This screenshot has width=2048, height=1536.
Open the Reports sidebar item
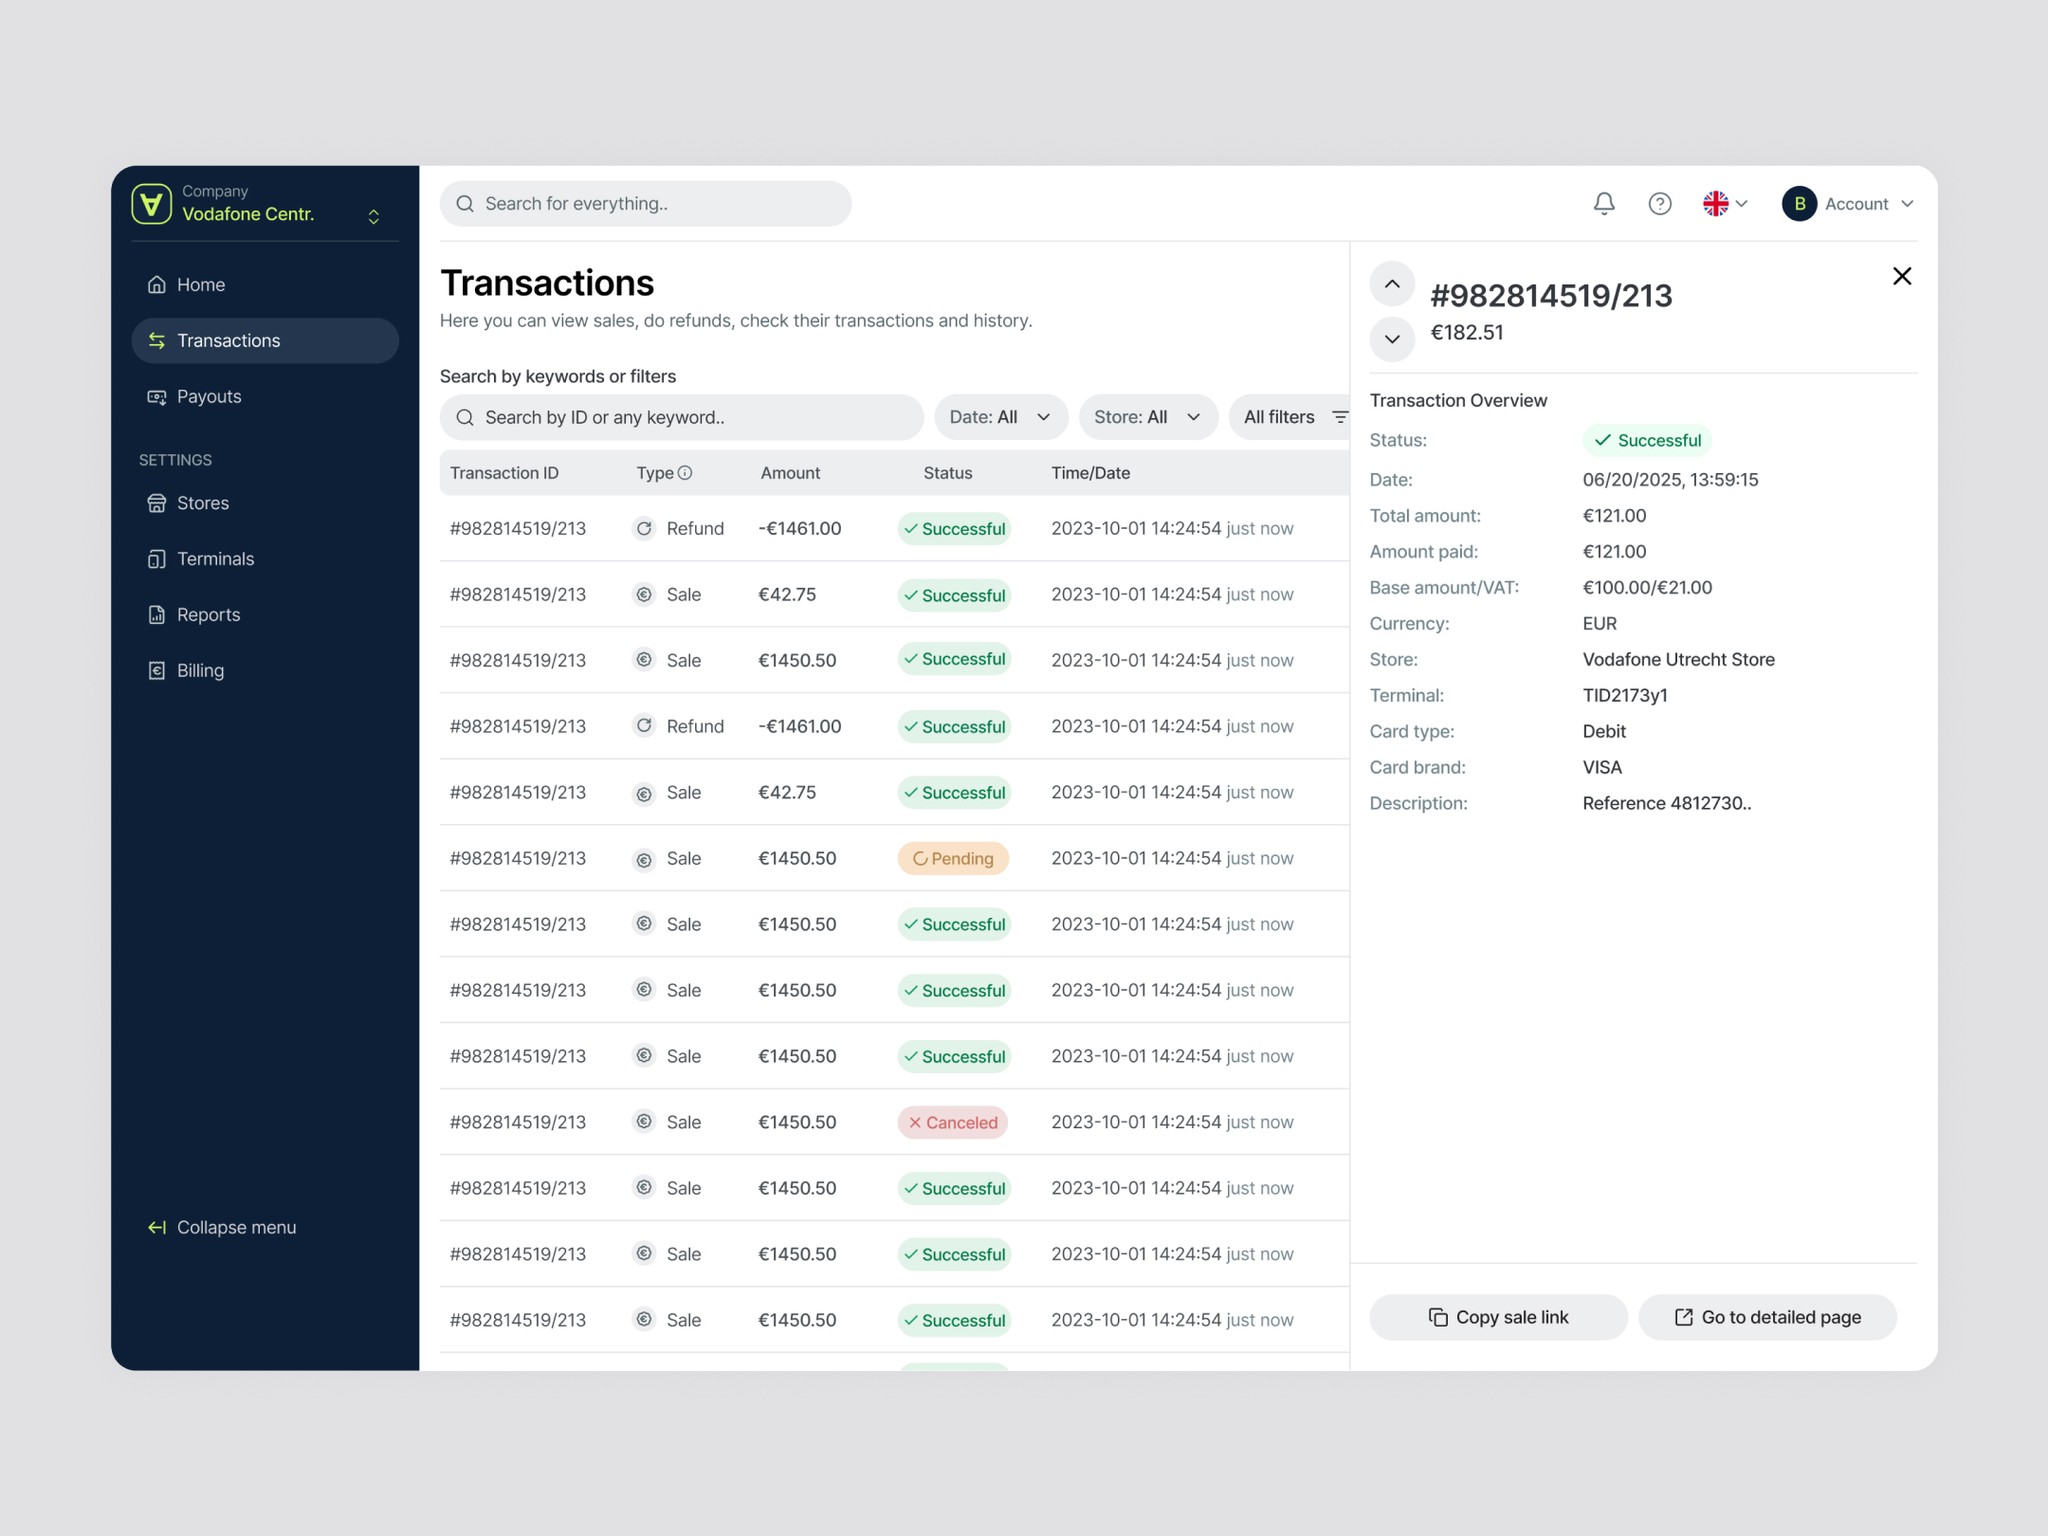click(208, 615)
